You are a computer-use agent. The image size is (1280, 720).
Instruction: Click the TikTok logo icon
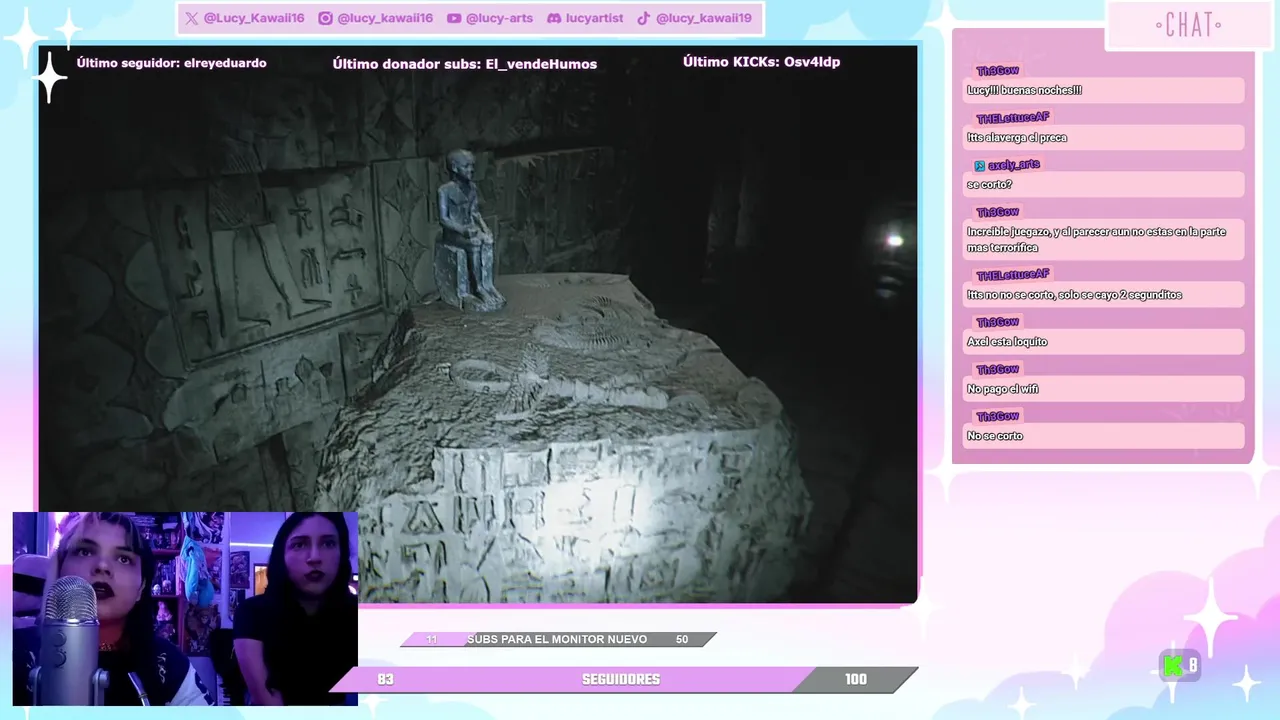(x=644, y=18)
